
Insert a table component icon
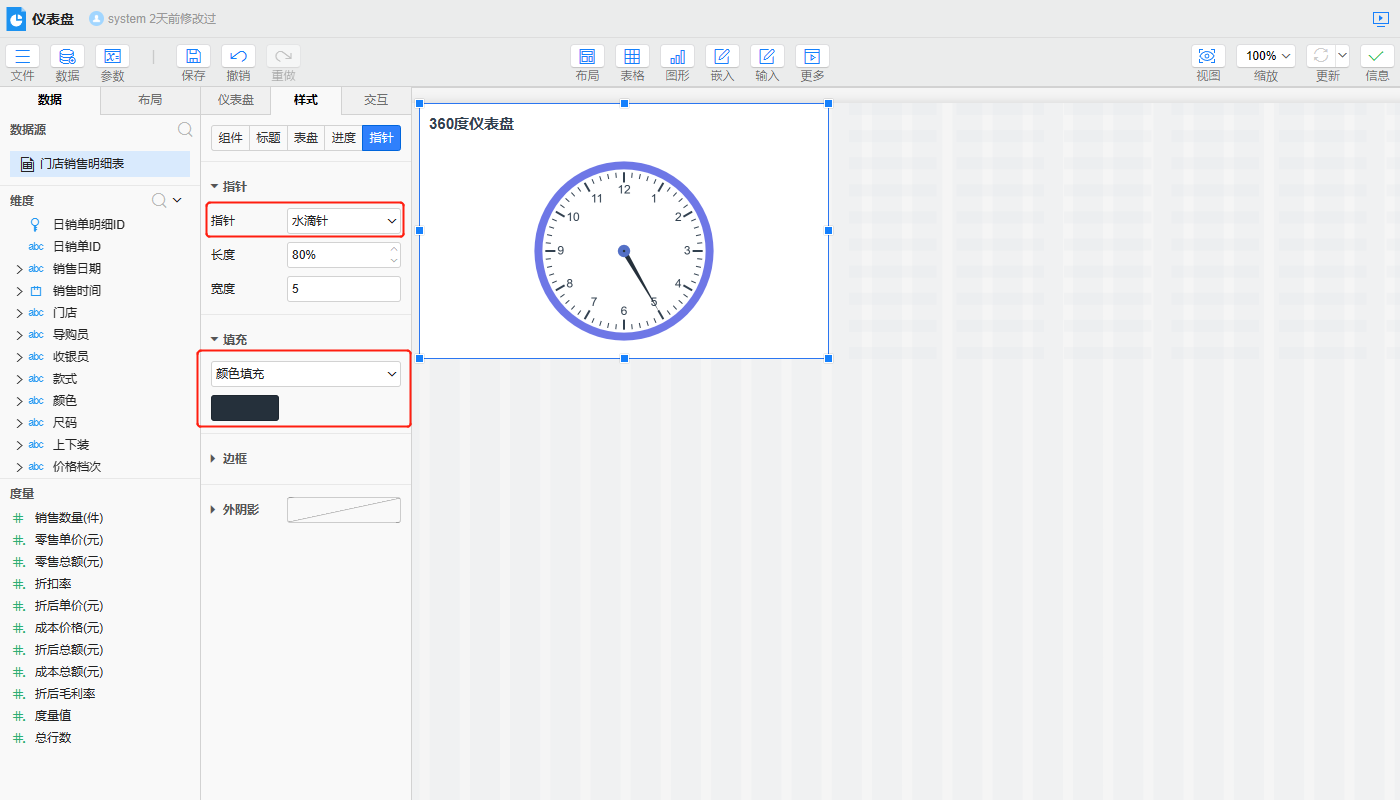pos(632,57)
